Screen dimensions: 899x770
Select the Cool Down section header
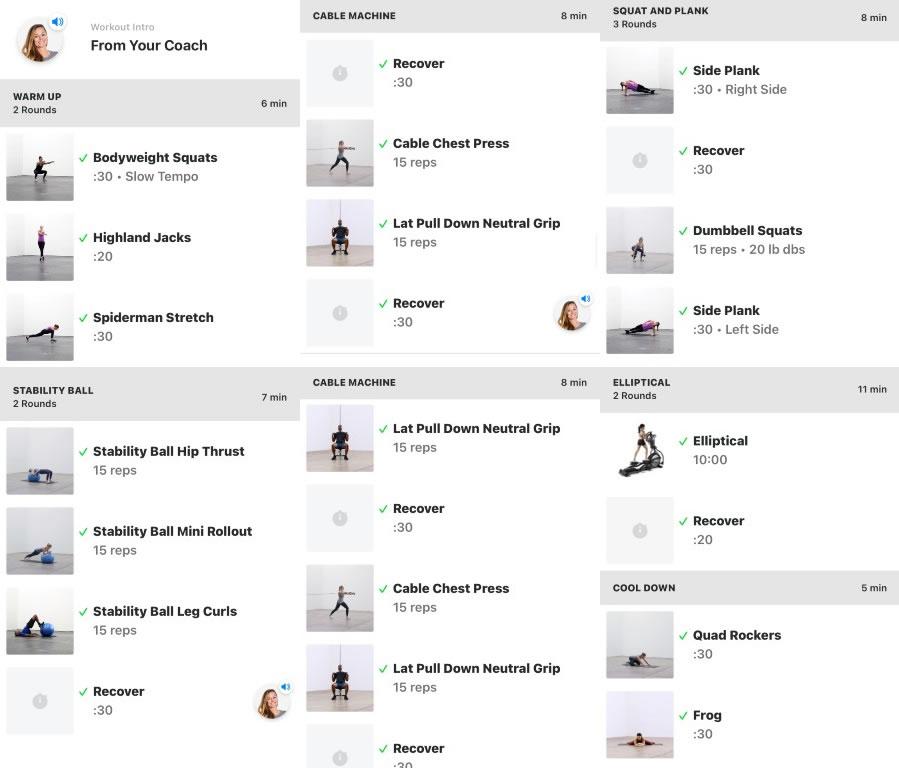tap(749, 588)
